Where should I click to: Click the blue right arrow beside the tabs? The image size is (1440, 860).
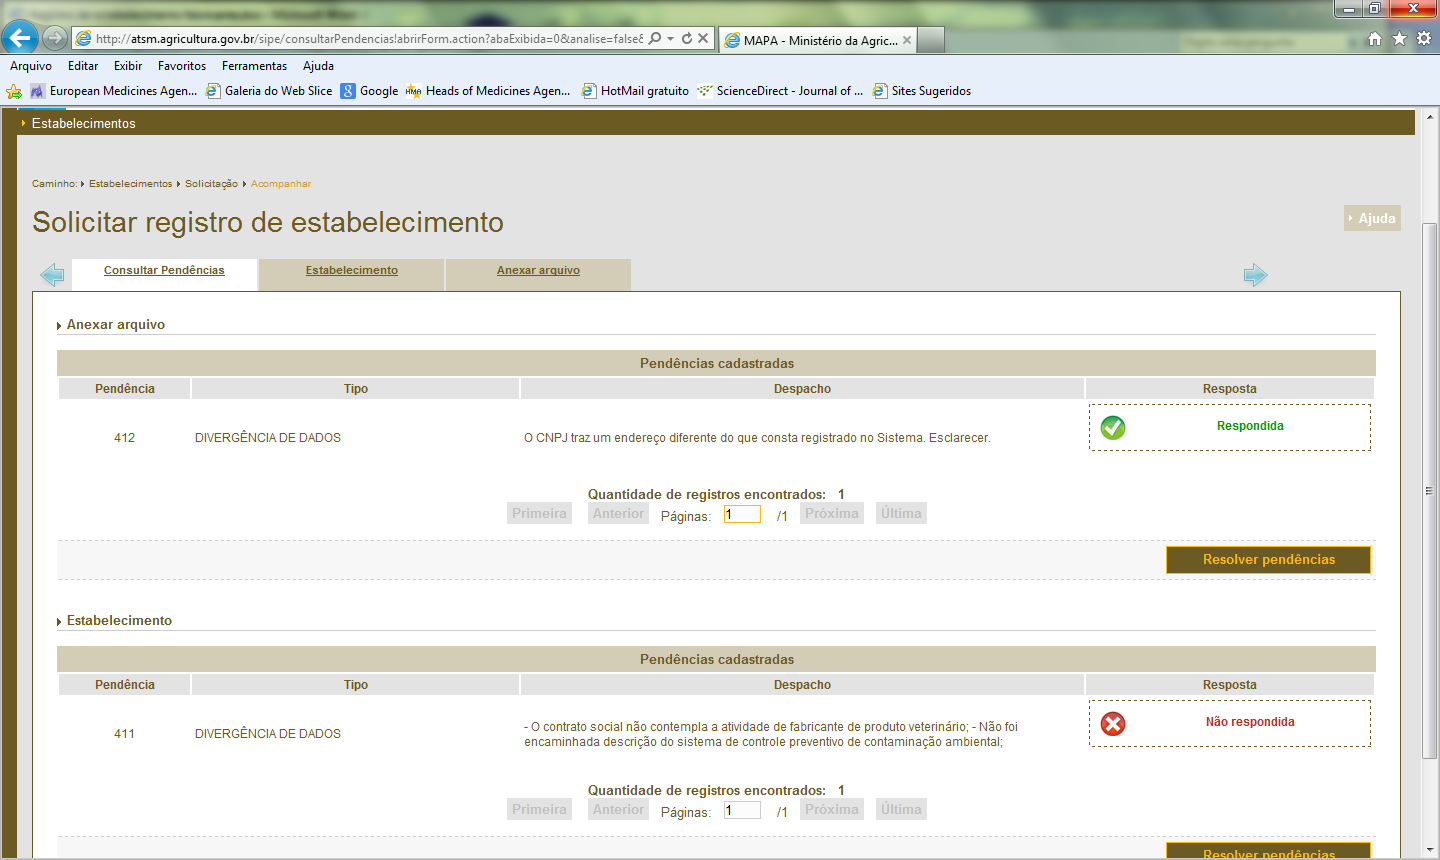(1255, 275)
